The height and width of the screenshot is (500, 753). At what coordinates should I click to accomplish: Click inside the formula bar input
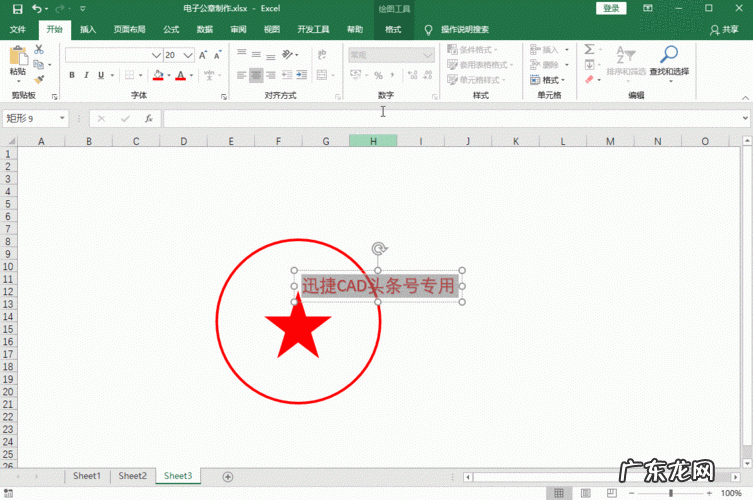[x=450, y=118]
